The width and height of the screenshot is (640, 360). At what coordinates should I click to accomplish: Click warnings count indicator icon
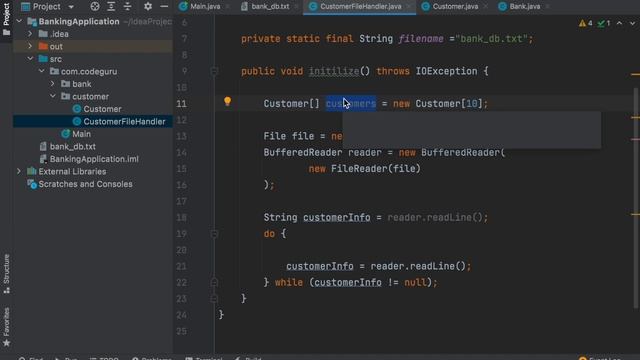[x=586, y=23]
